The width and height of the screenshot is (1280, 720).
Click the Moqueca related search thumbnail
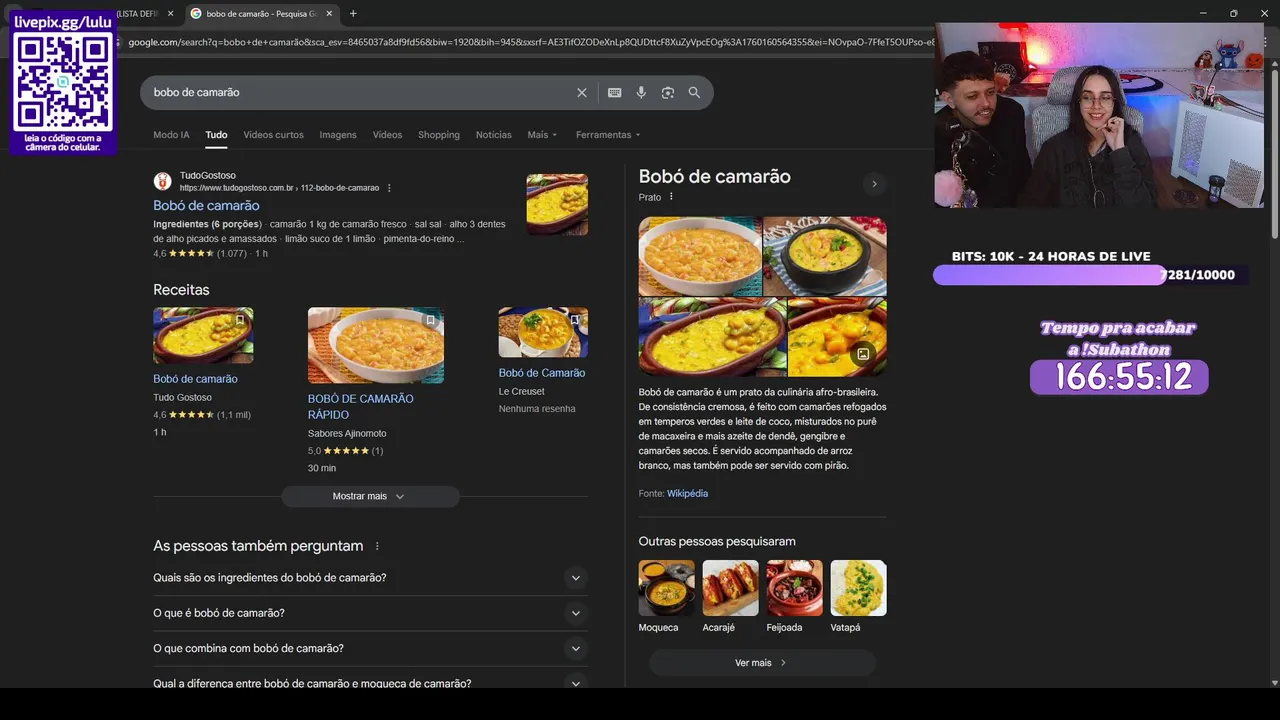point(666,588)
